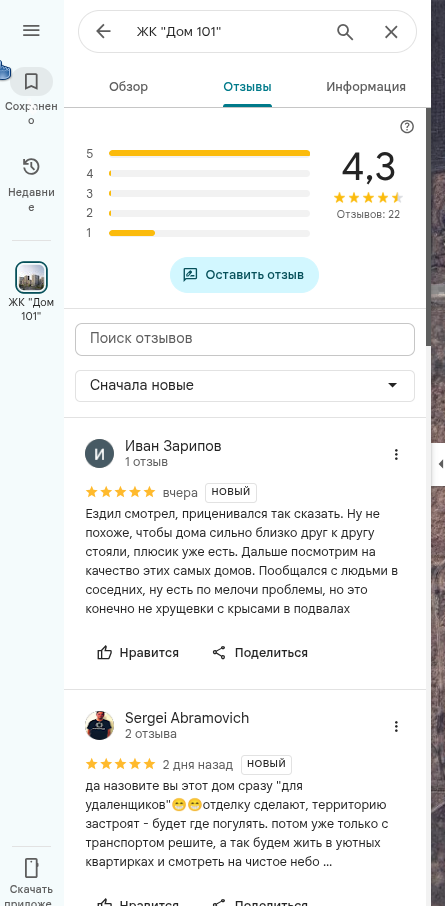Click the "2 дня назад" timestamp

click(x=198, y=764)
